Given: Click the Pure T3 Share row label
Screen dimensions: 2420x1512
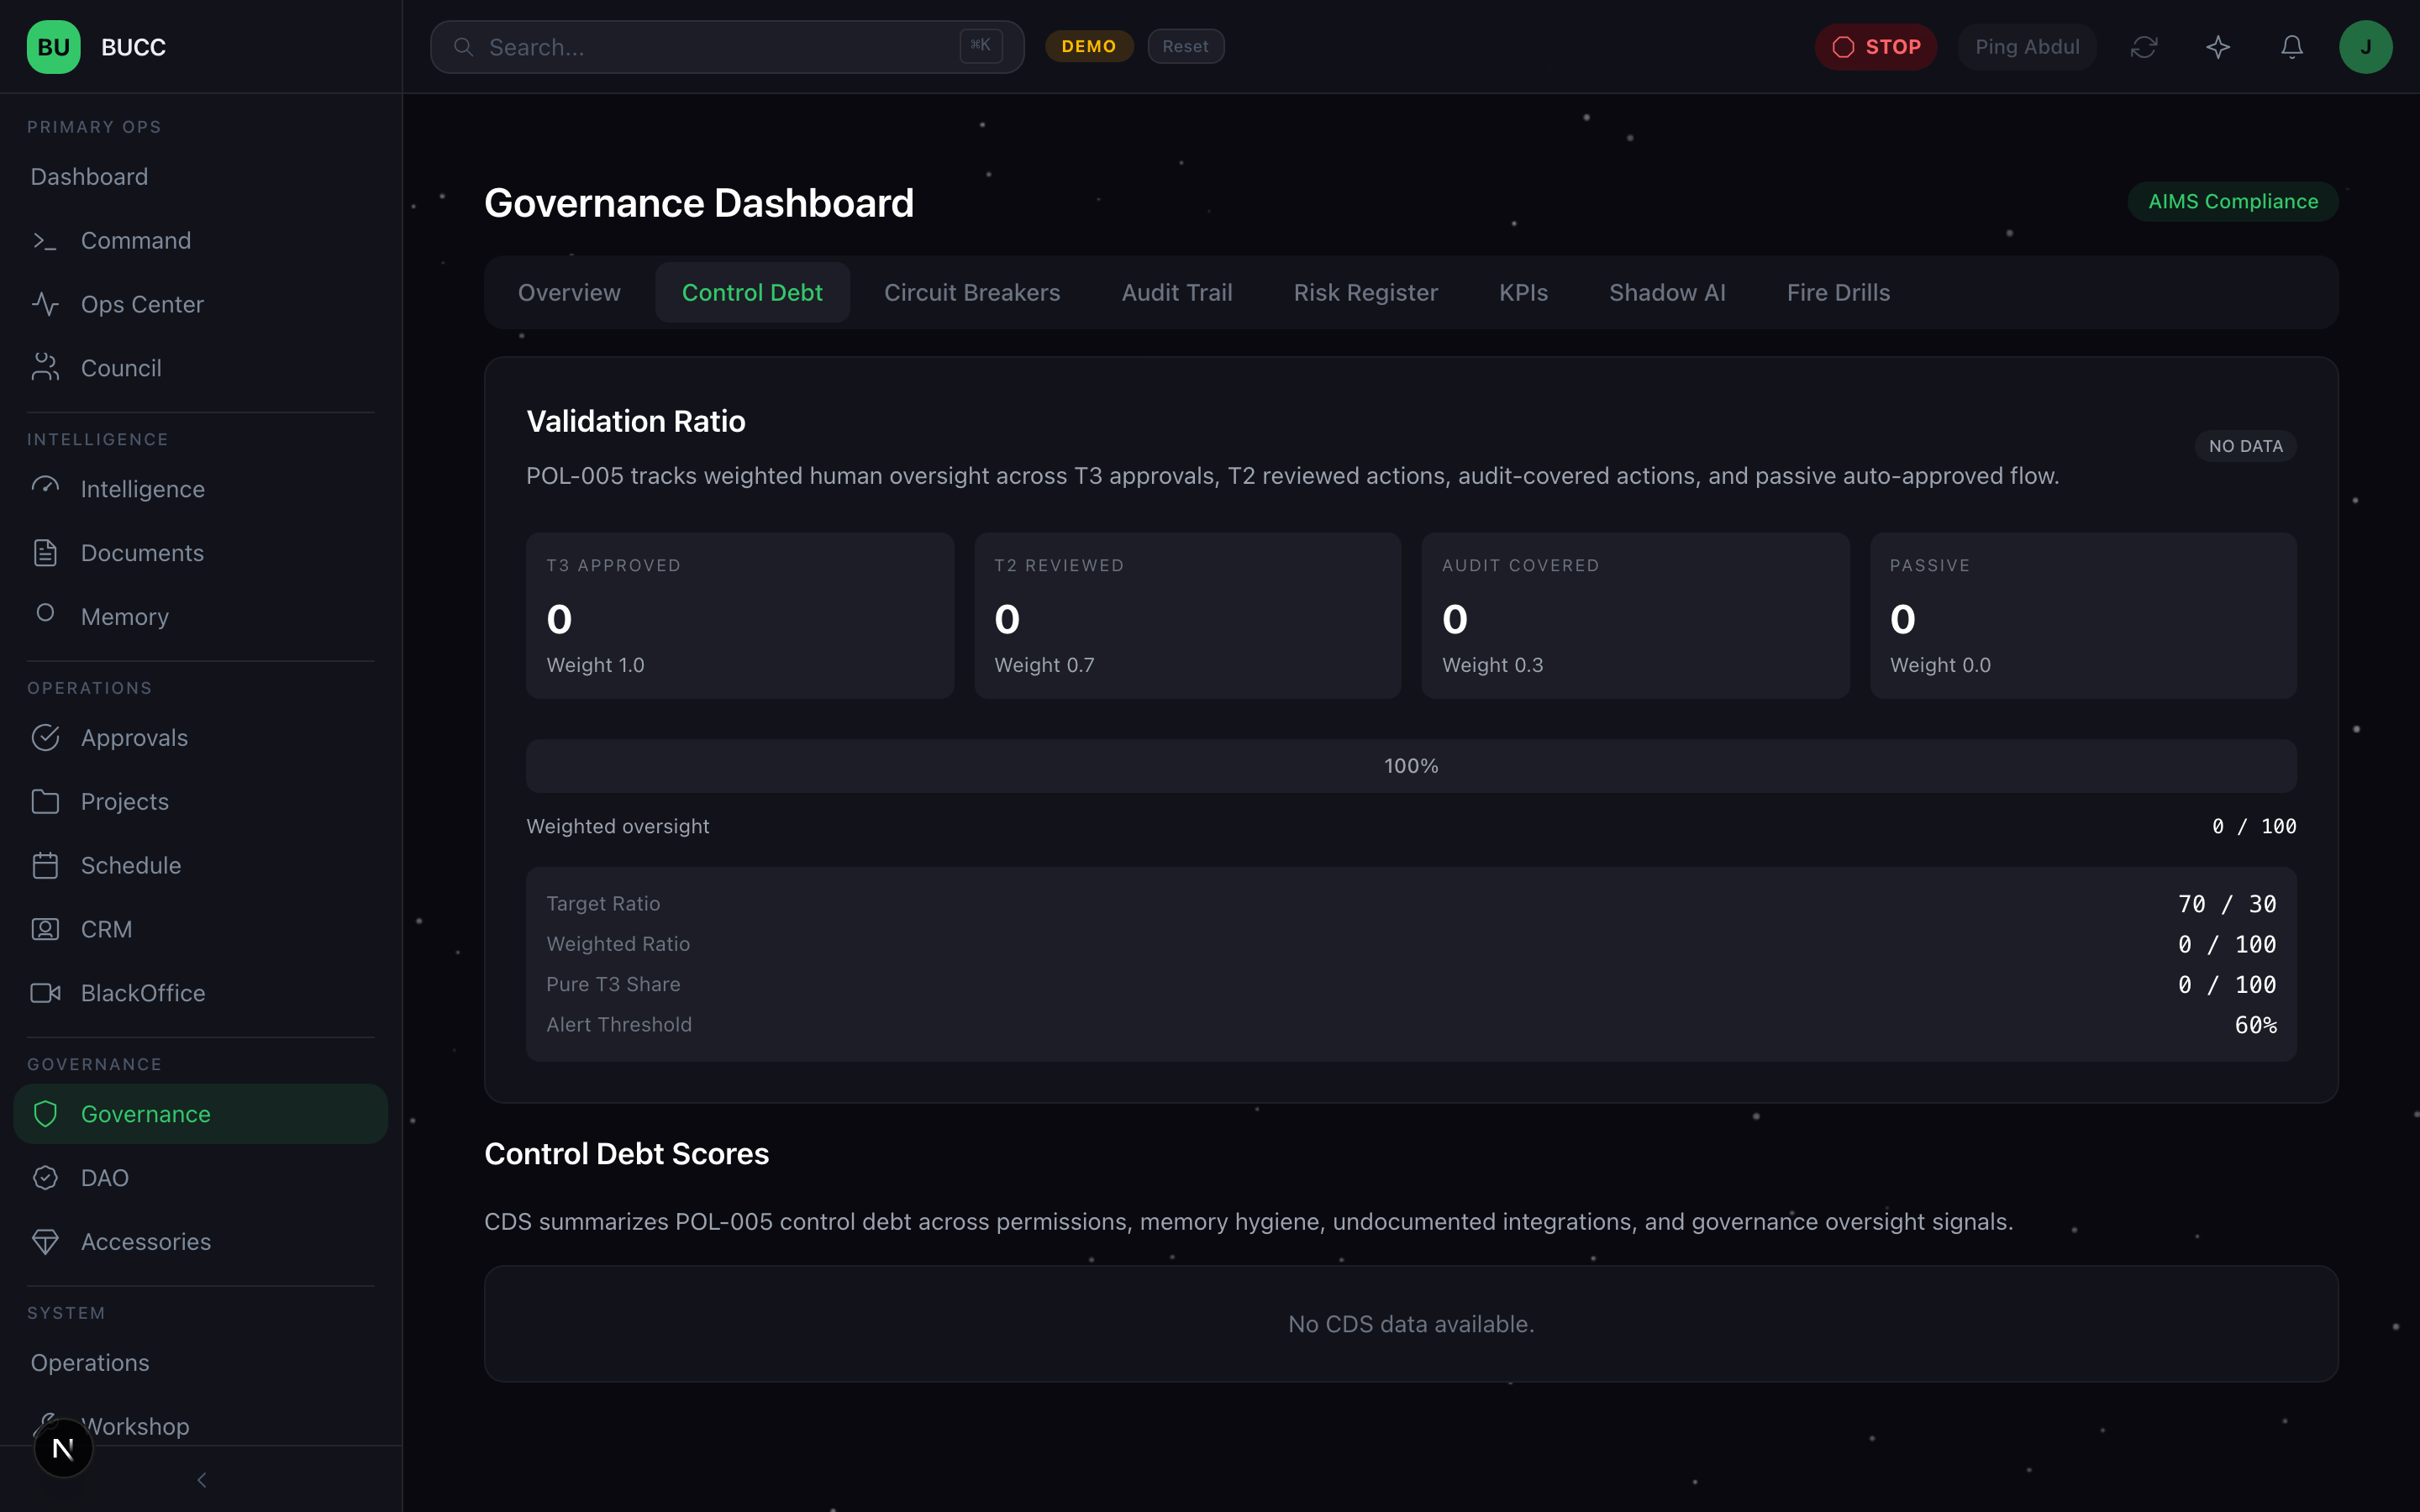Looking at the screenshot, I should coord(613,984).
